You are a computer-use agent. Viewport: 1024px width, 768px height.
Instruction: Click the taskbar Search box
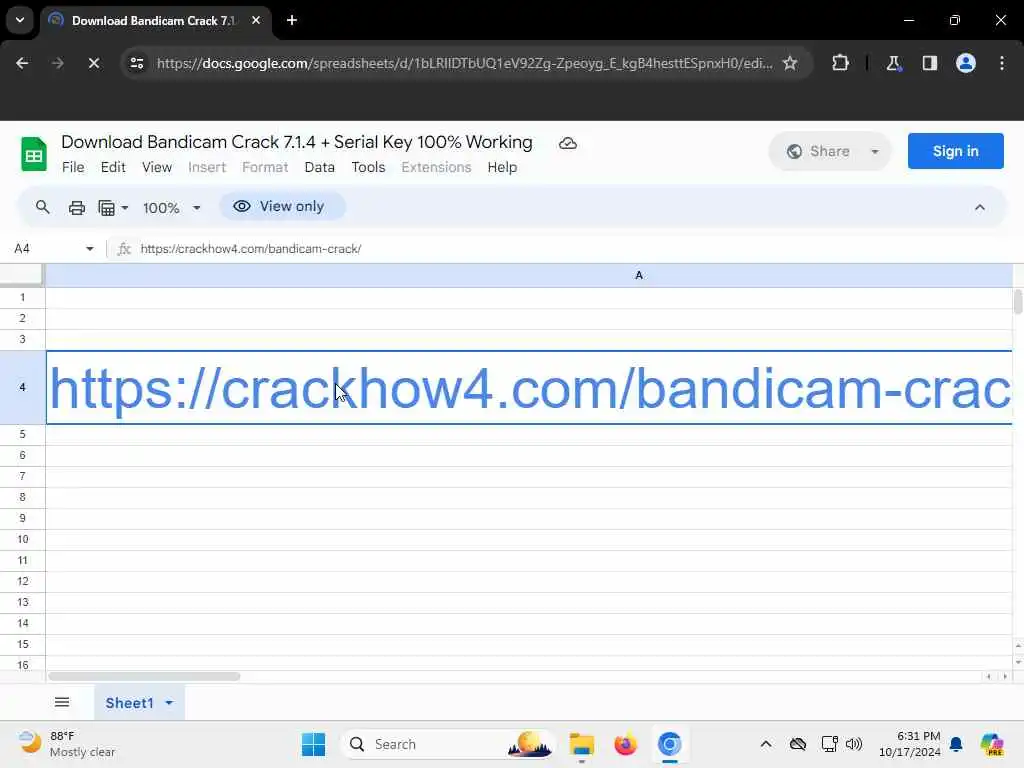coord(448,744)
